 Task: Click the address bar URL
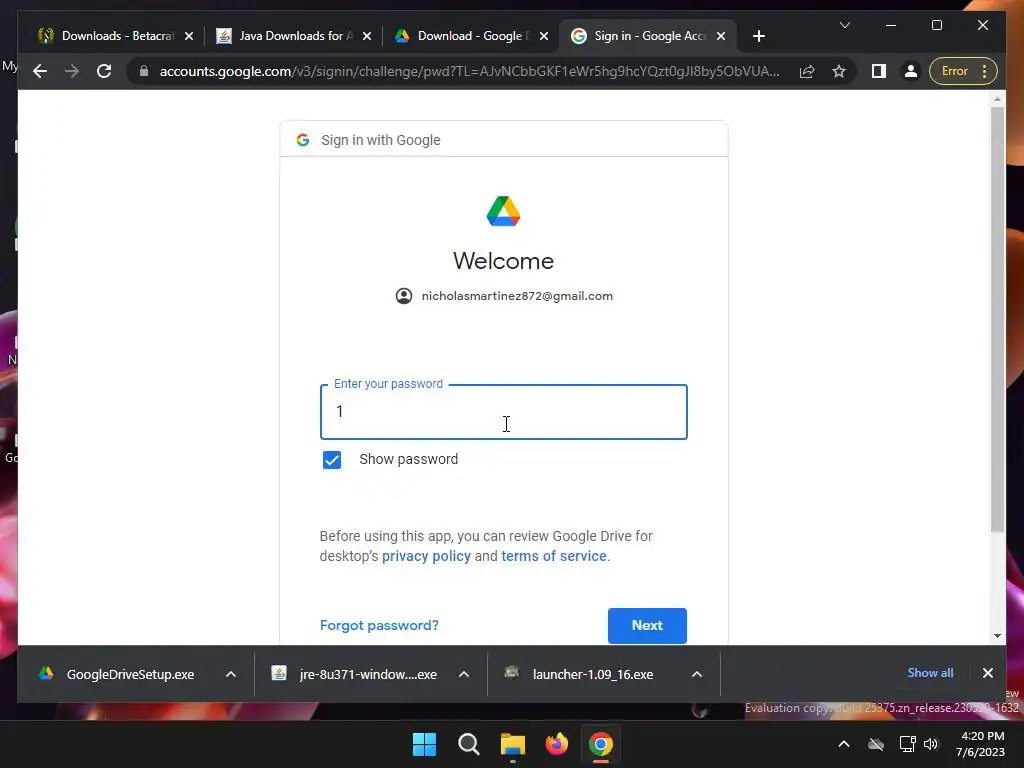(470, 71)
